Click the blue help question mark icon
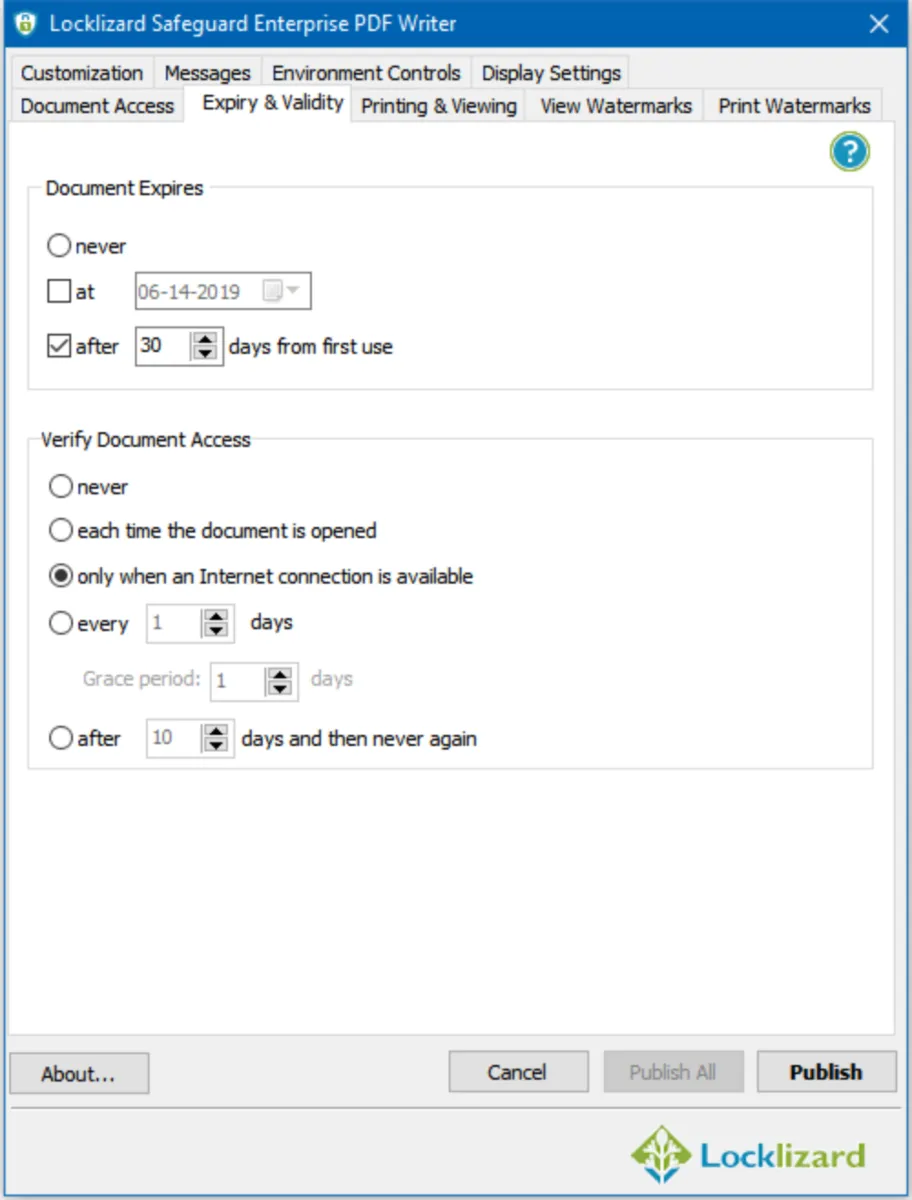Screen dimensions: 912x1200 point(849,152)
